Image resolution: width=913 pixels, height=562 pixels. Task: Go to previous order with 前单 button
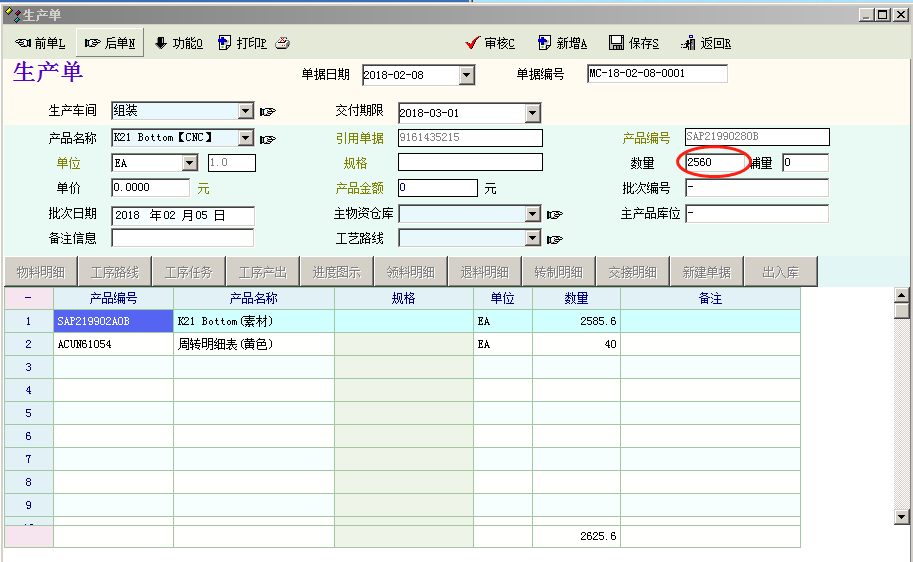pos(40,43)
